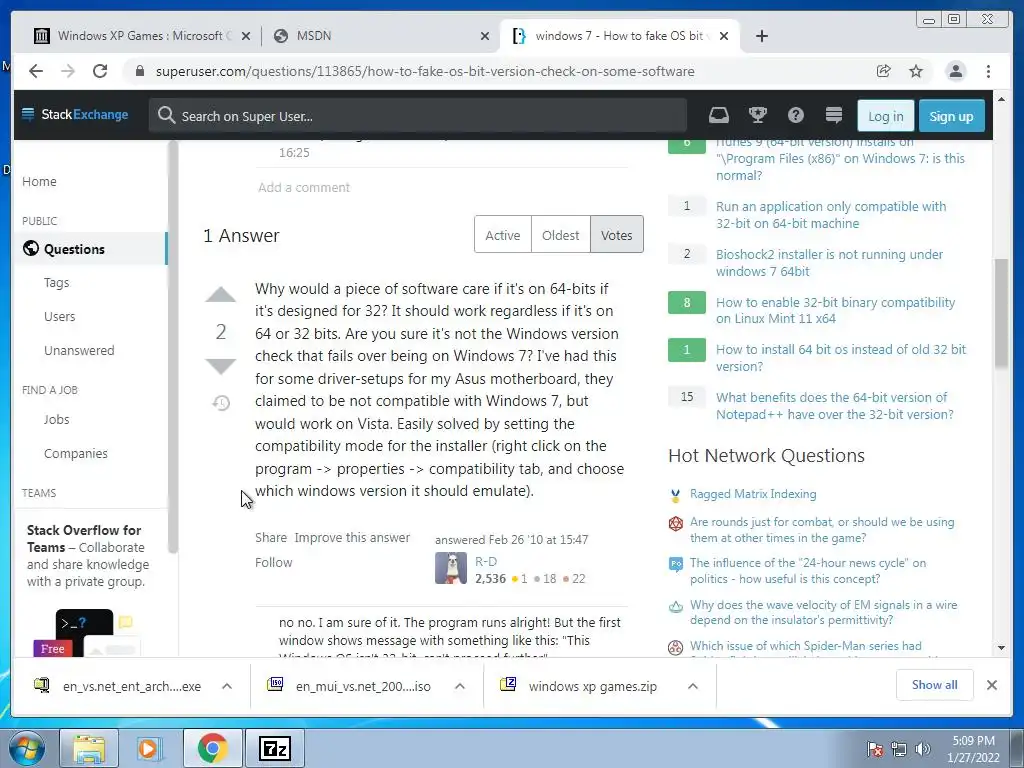
Task: Click the address bar URL
Action: coord(425,71)
